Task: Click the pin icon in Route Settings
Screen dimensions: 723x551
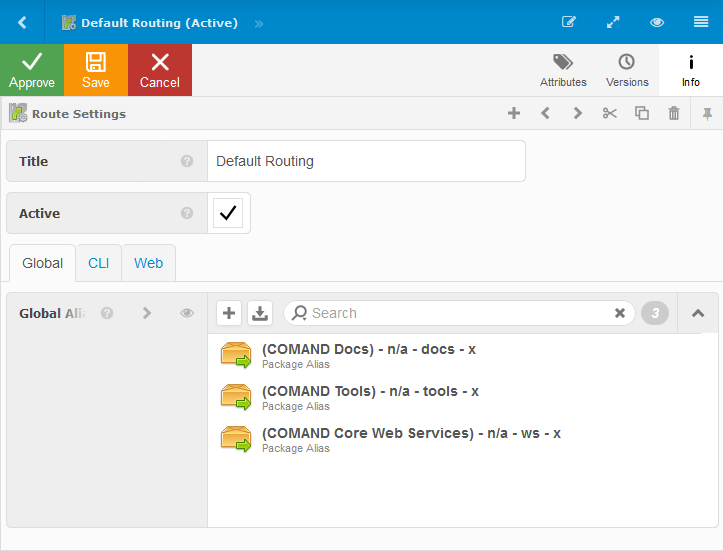Action: tap(707, 114)
